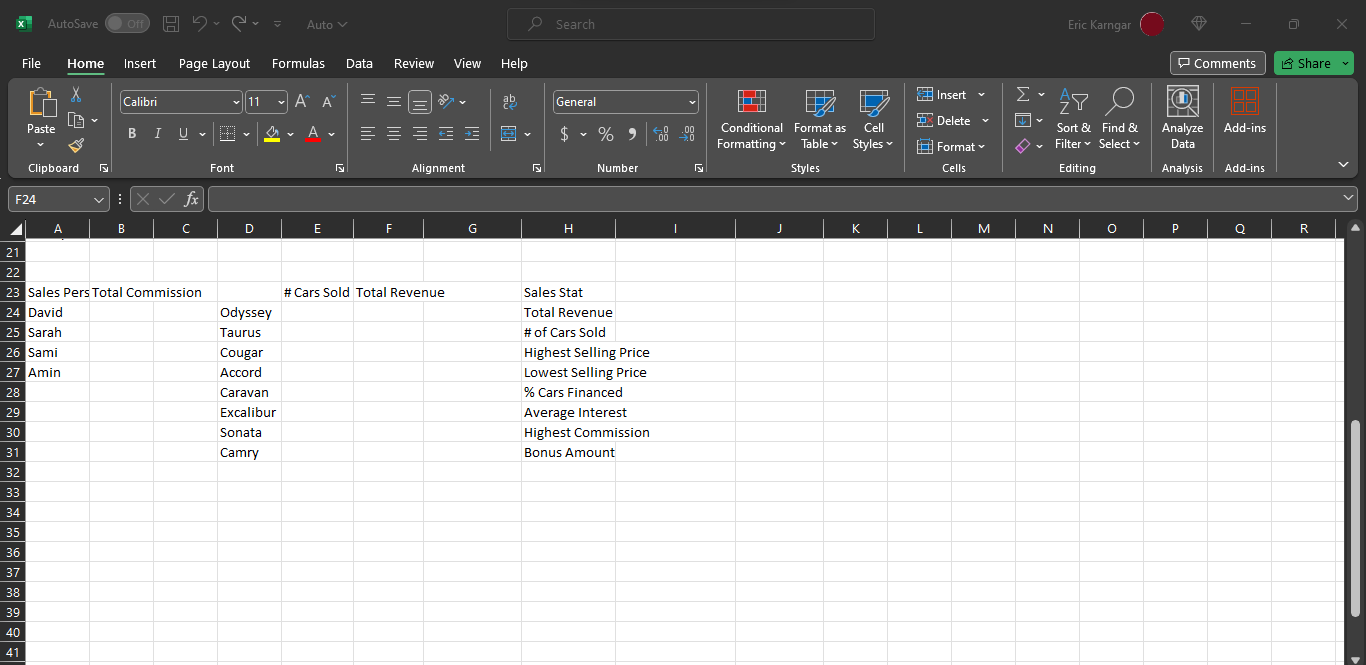Toggle the AutoSave switch

pyautogui.click(x=127, y=23)
